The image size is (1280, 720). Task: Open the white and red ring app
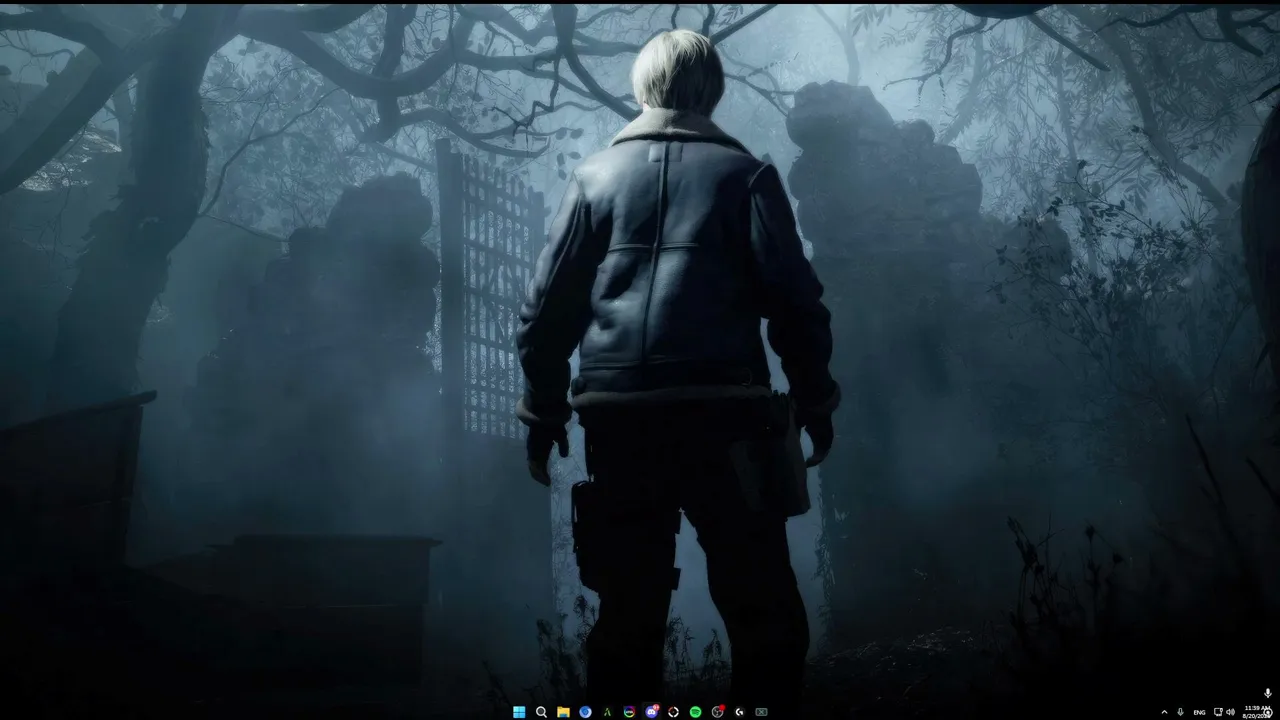(673, 712)
